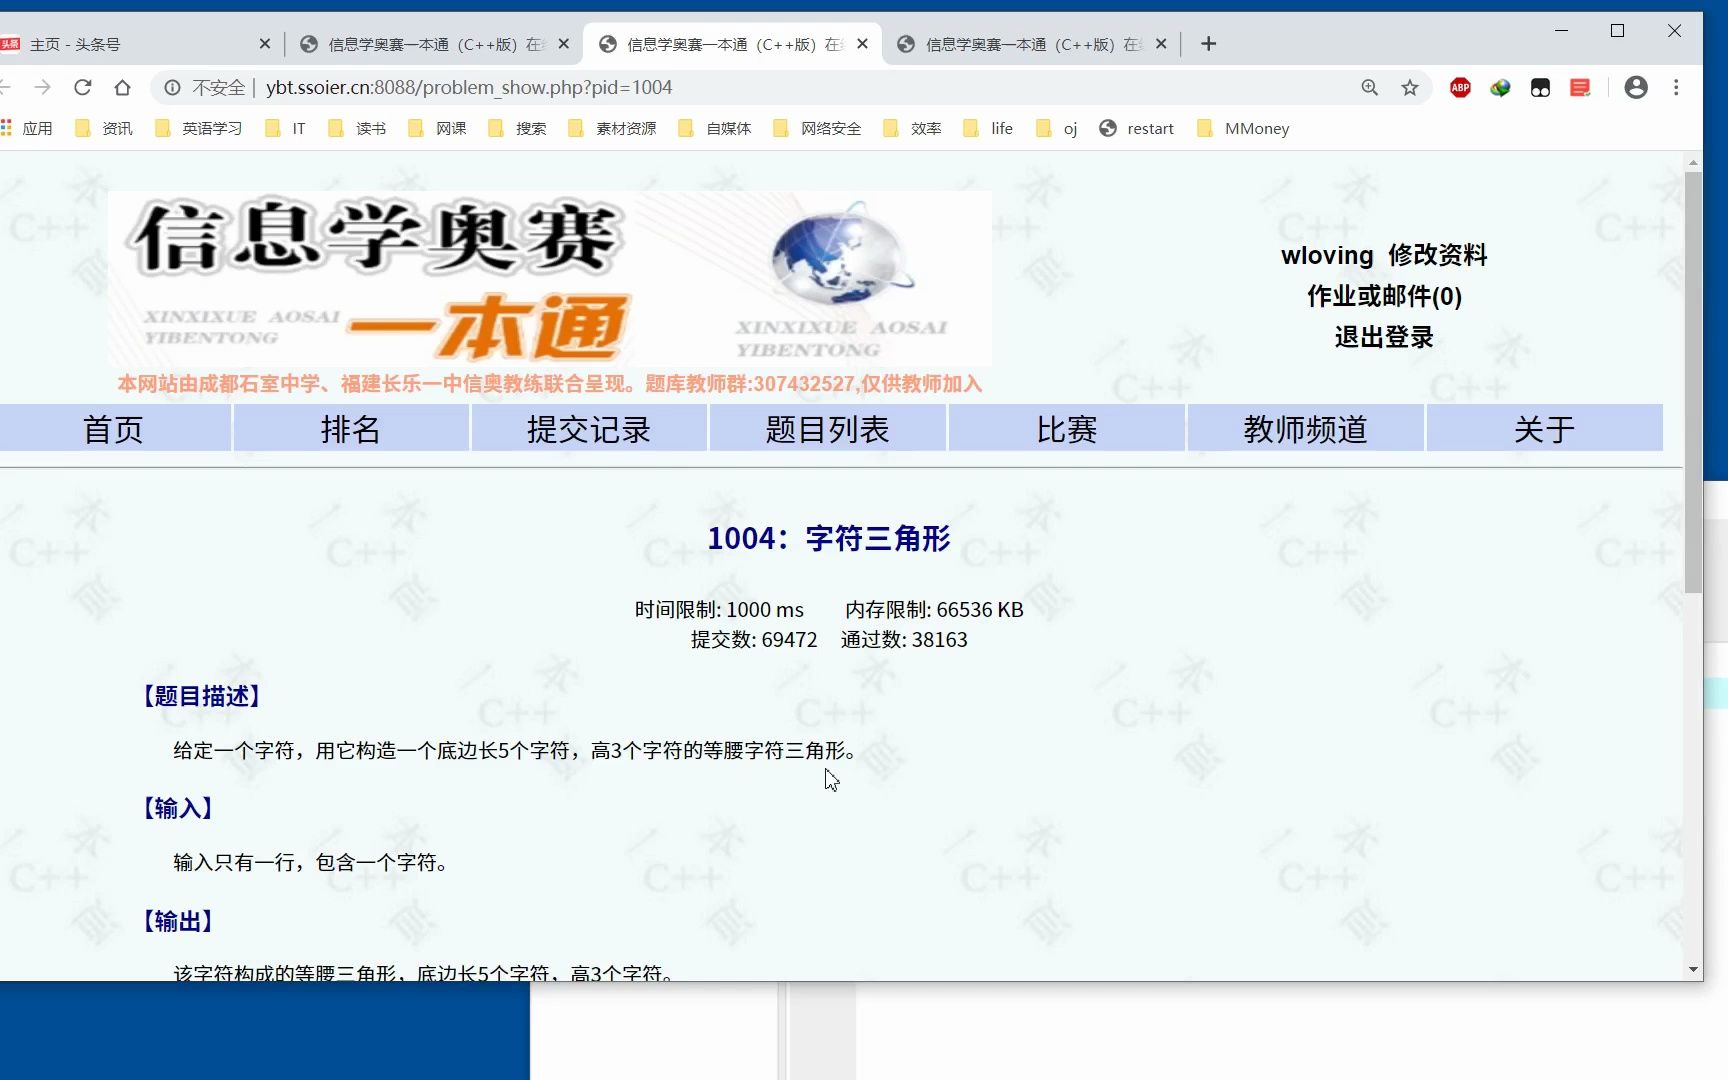
Task: Open Chrome's three-dot menu
Action: 1677,88
